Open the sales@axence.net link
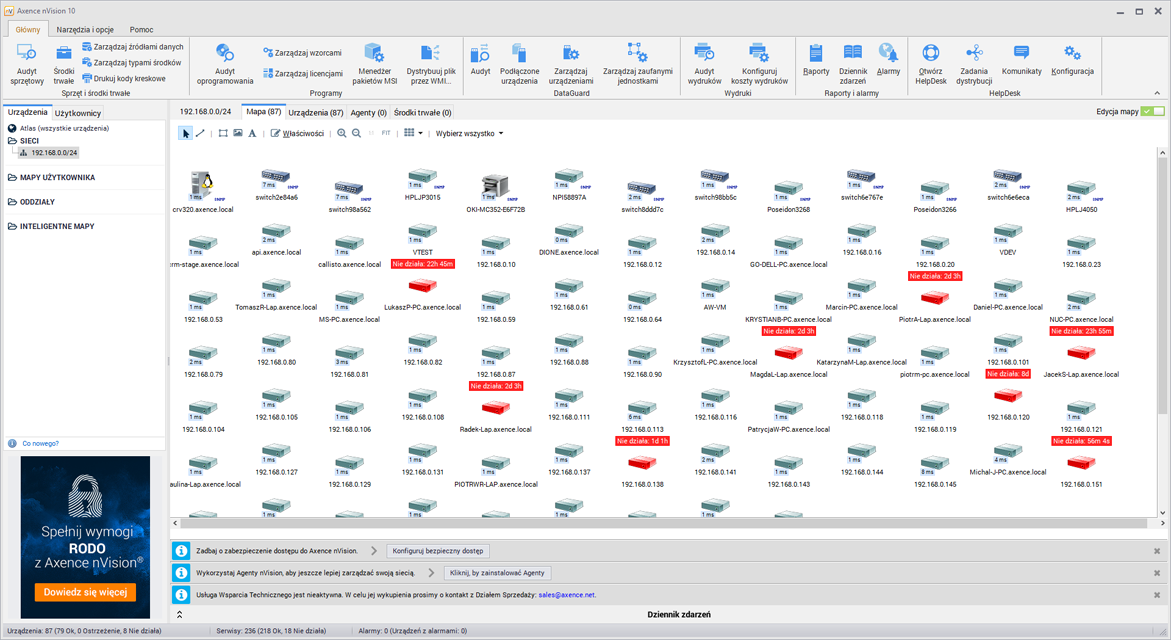 (567, 595)
